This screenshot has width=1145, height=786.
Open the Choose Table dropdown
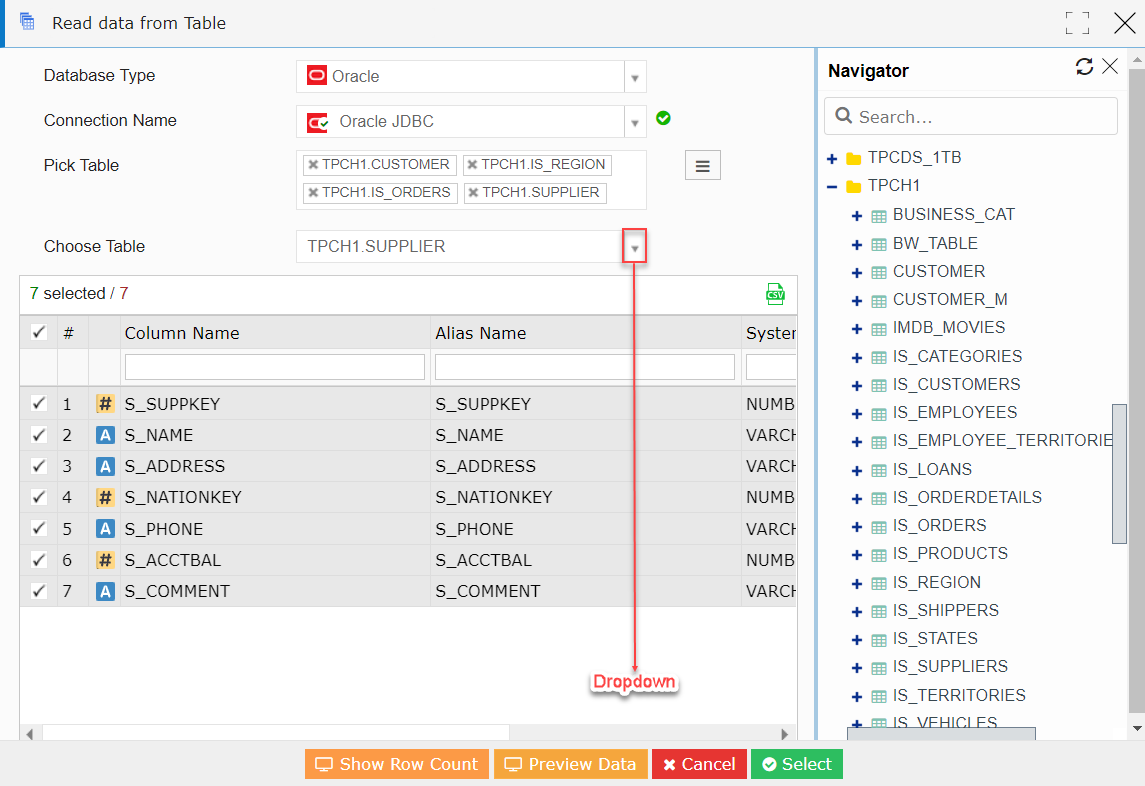[634, 245]
